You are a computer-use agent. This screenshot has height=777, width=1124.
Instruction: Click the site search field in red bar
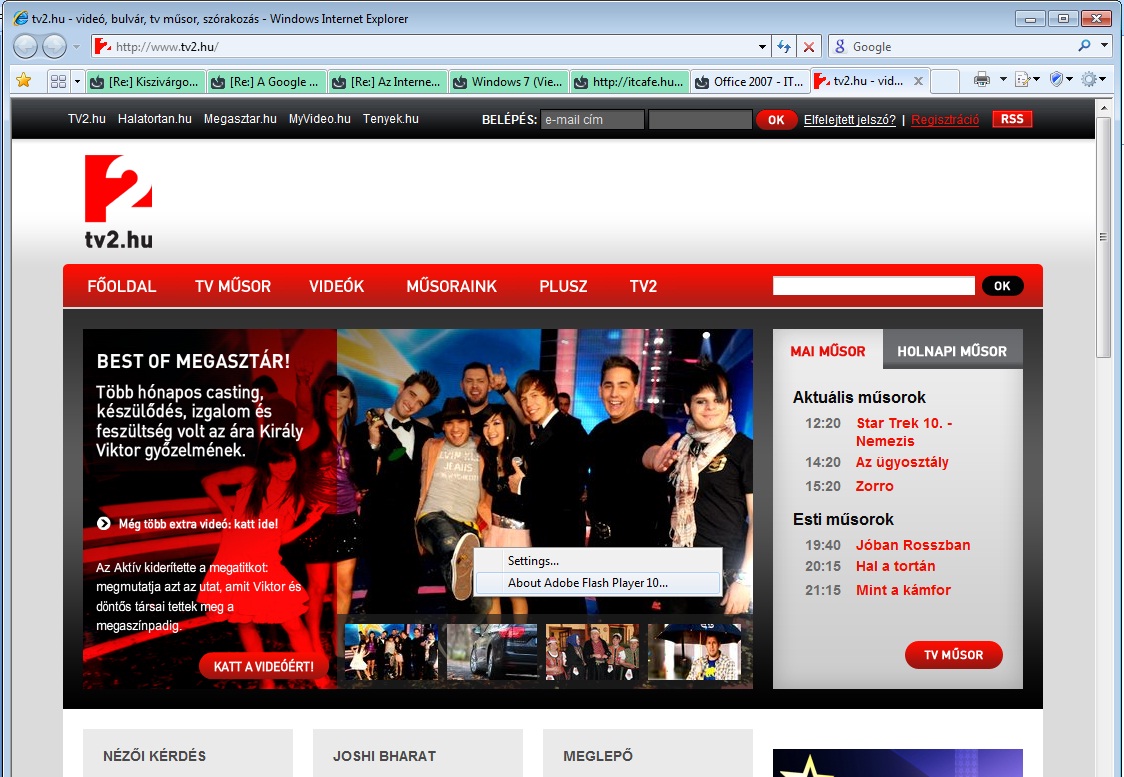874,286
